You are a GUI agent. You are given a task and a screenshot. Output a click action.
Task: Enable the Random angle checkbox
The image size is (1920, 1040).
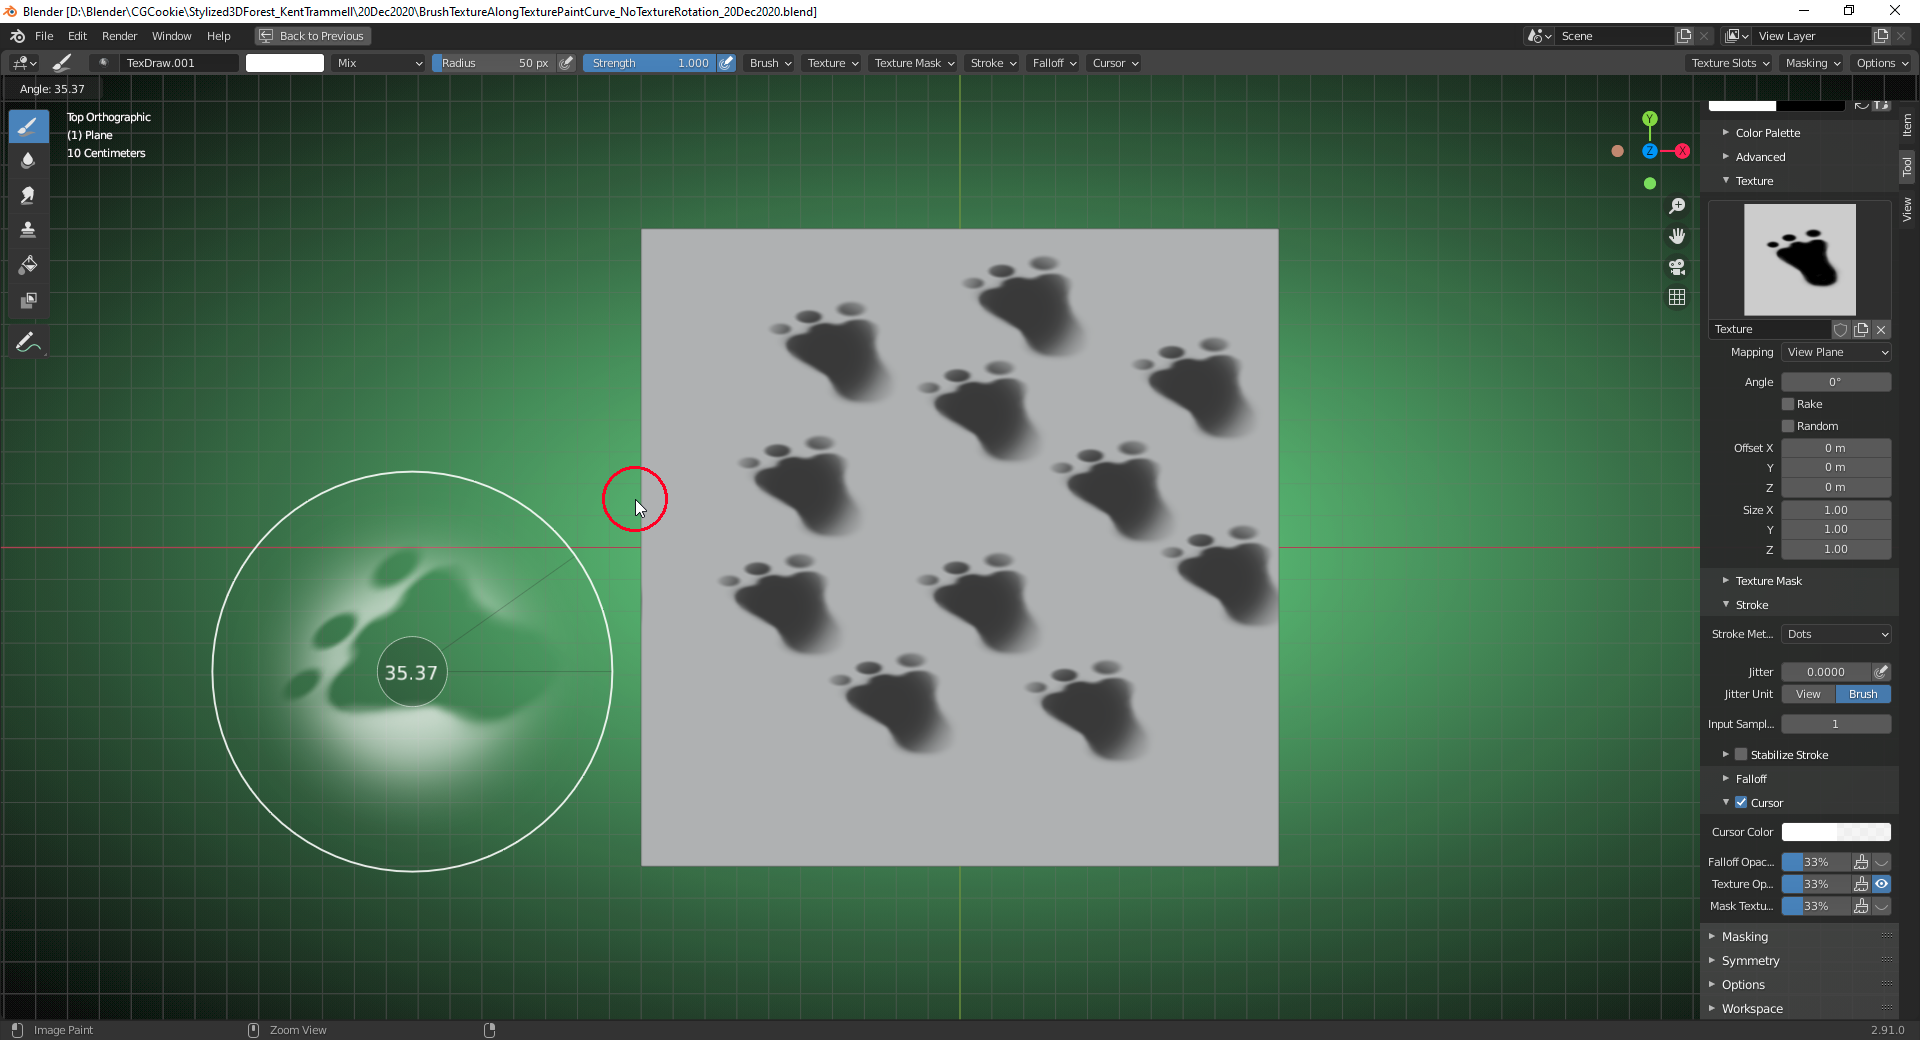pos(1788,426)
